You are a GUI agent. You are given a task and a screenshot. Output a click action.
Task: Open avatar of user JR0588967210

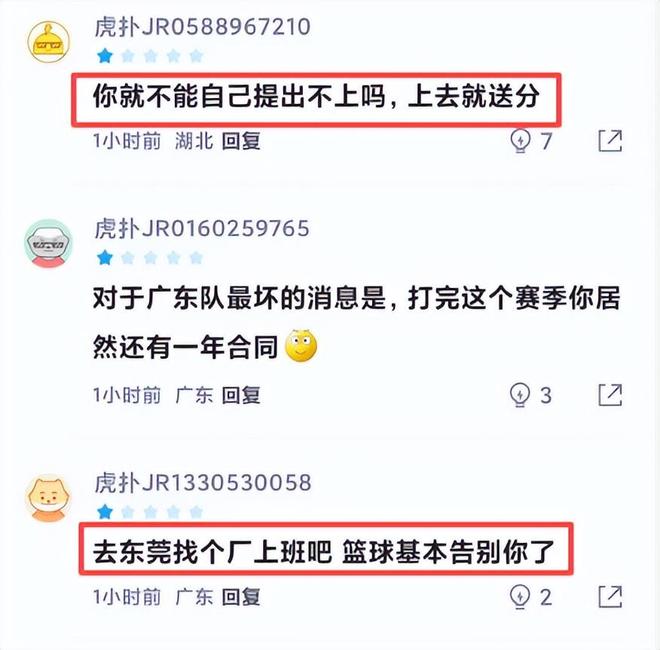[x=48, y=42]
